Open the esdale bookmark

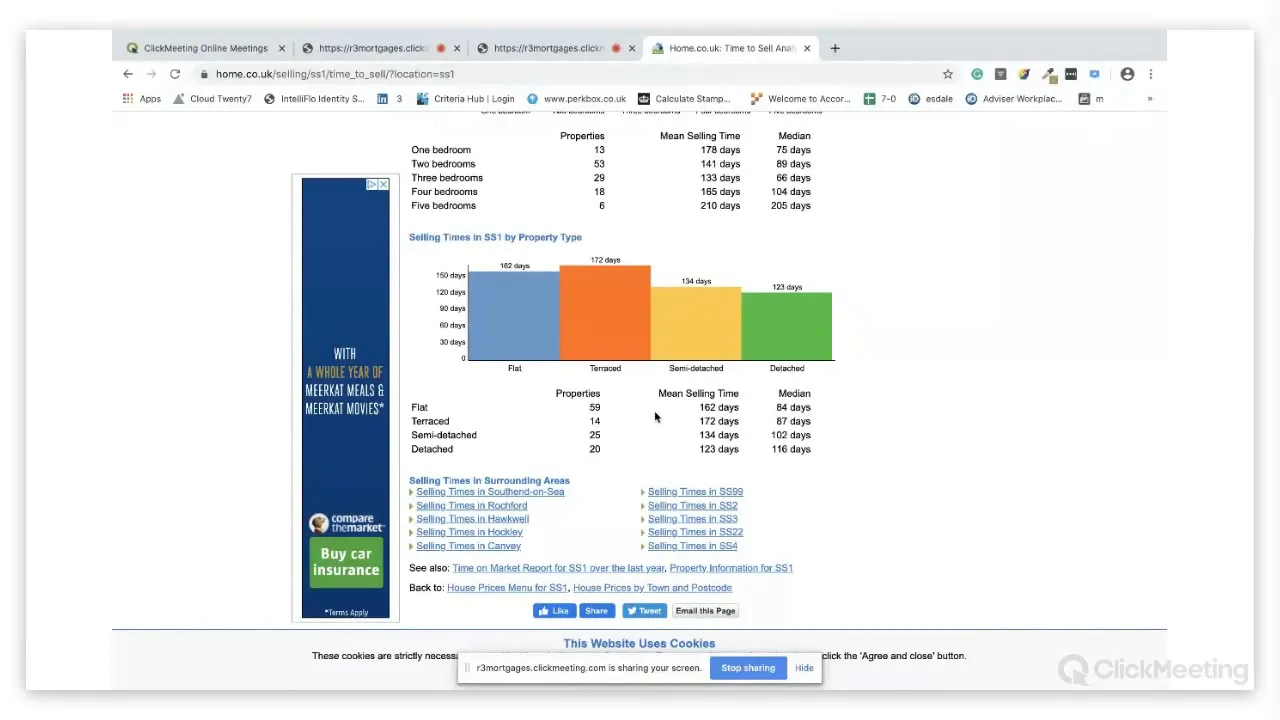[931, 99]
